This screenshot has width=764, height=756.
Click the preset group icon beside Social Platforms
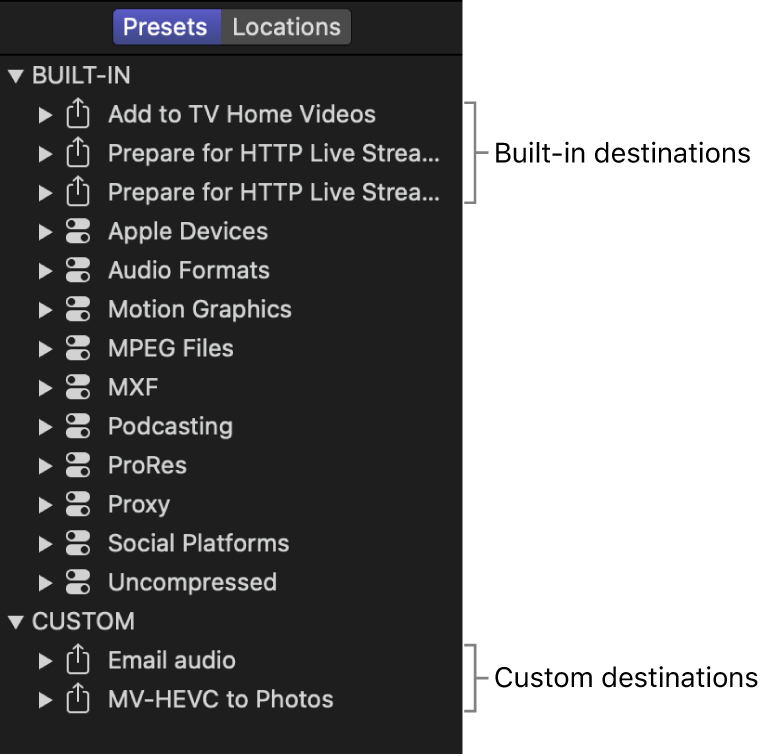pos(77,544)
